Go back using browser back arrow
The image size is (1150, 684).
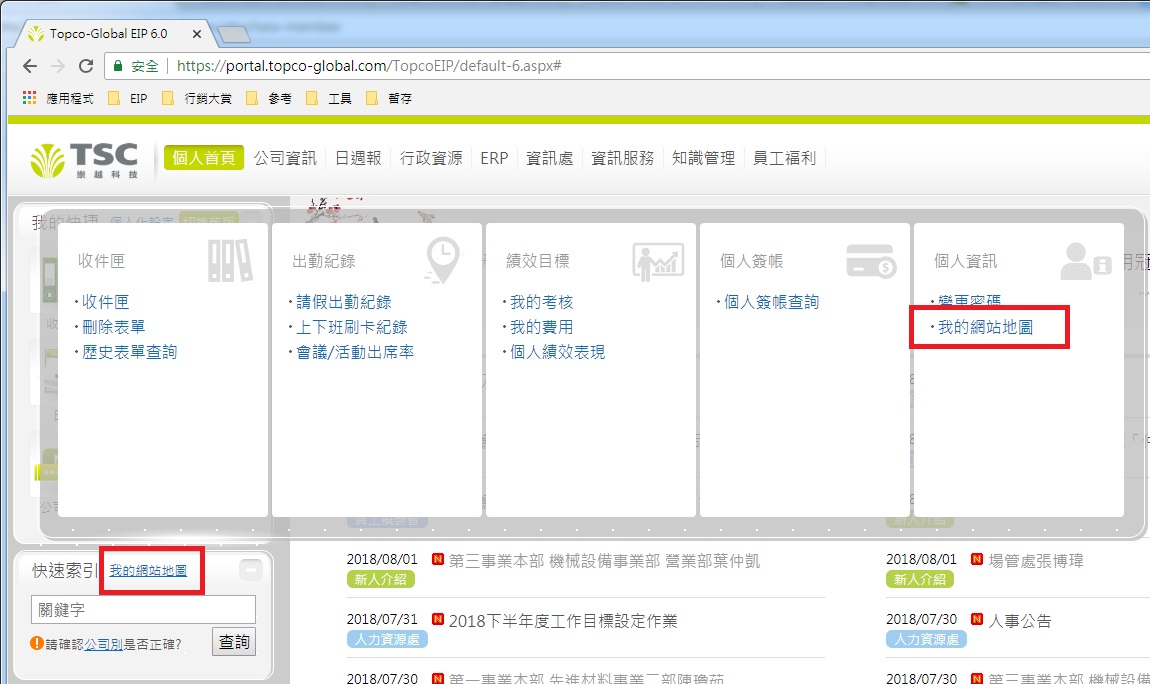tap(30, 66)
